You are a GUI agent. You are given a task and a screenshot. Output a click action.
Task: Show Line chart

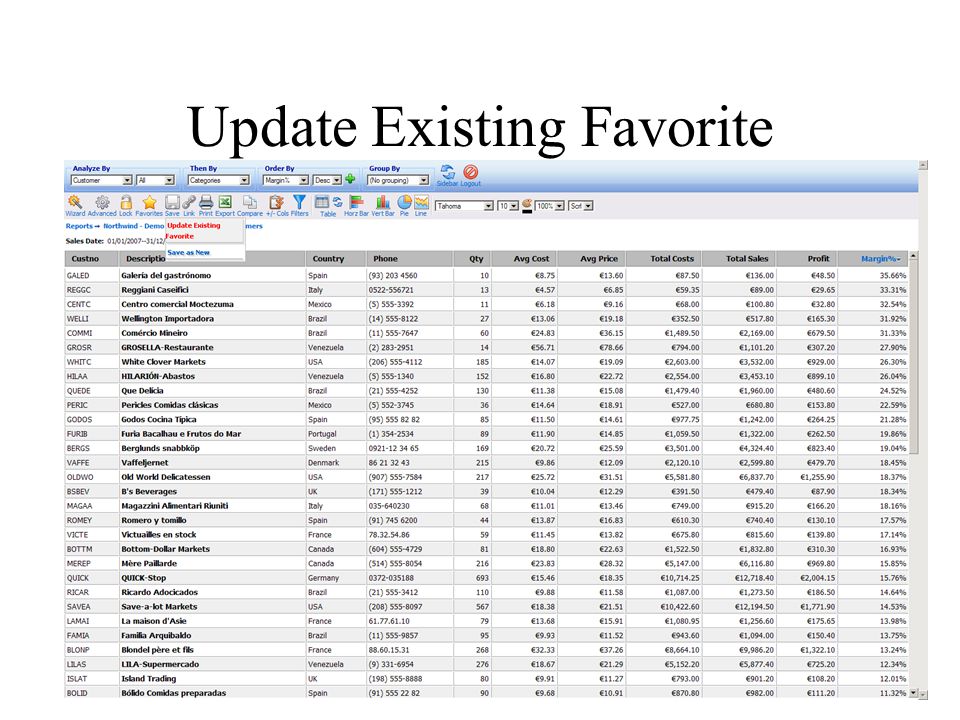(421, 205)
